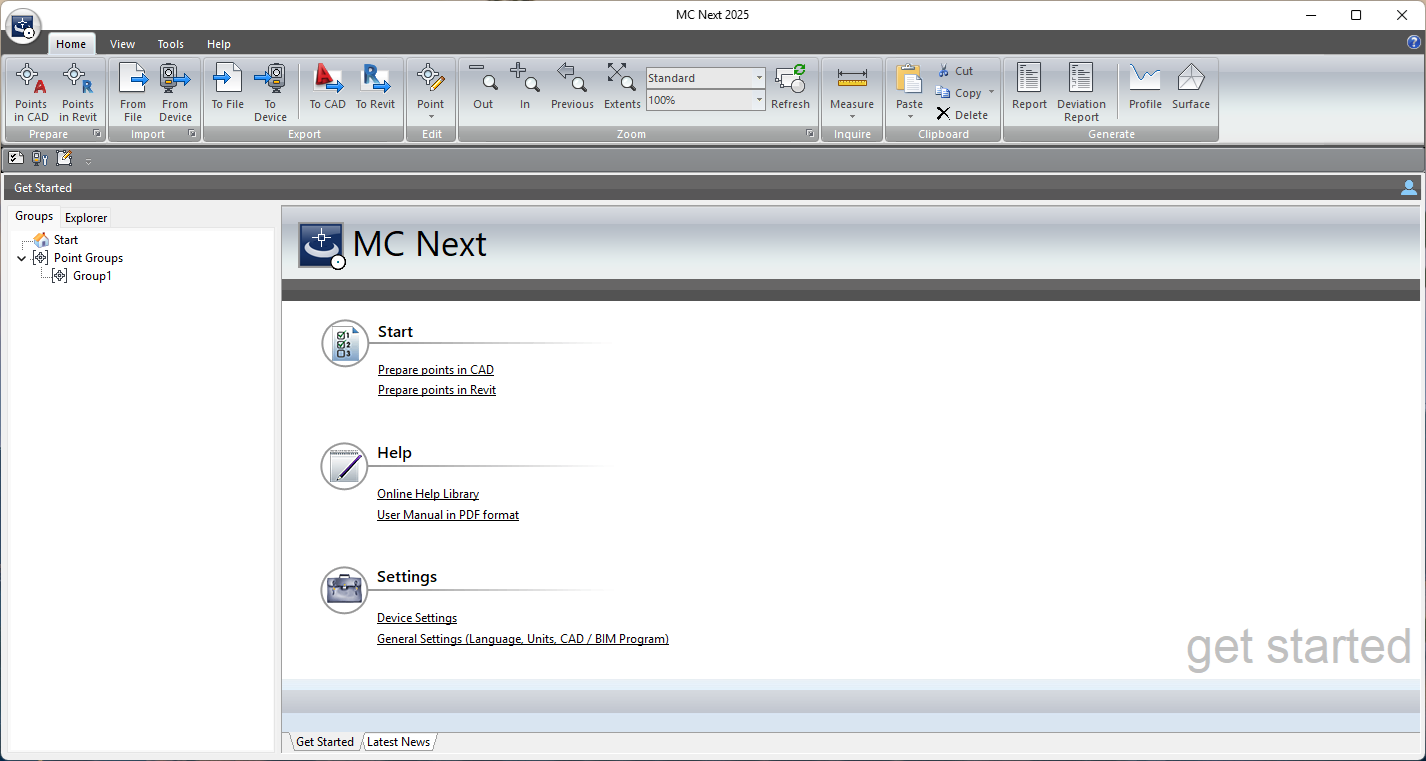
Task: Open the Measure dropdown arrow
Action: click(x=852, y=117)
